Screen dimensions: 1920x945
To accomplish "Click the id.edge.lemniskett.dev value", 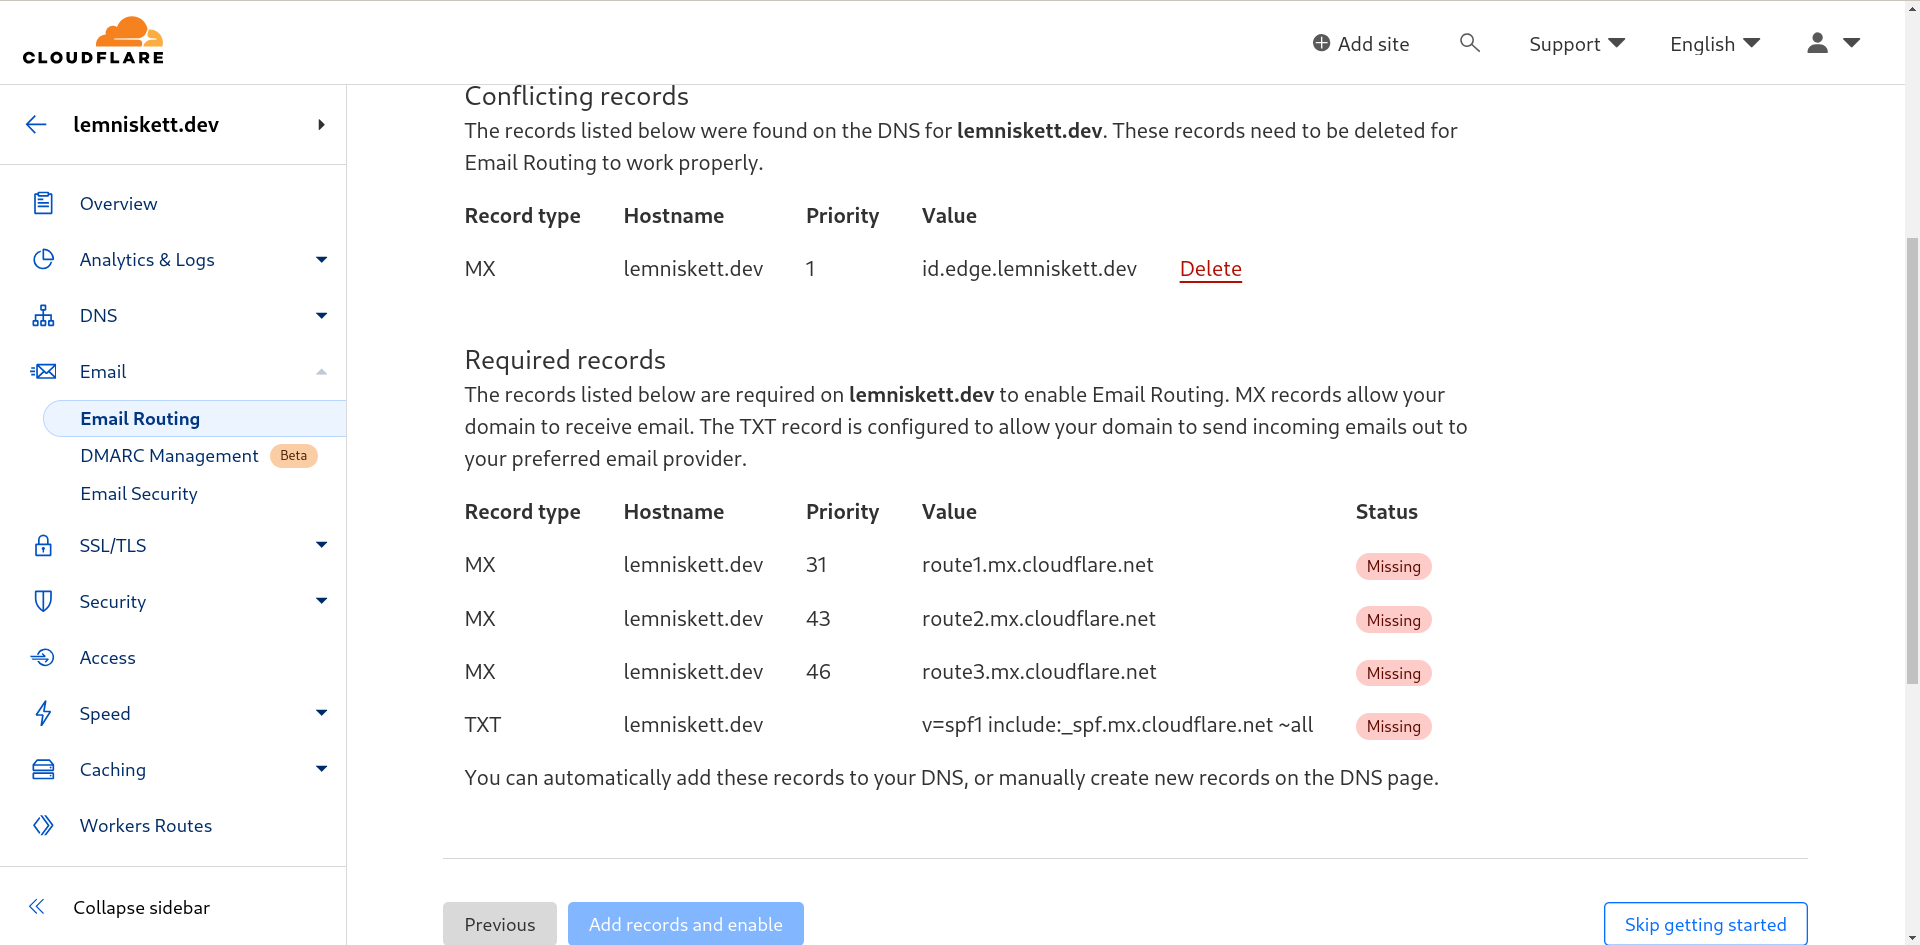I will [x=1029, y=268].
